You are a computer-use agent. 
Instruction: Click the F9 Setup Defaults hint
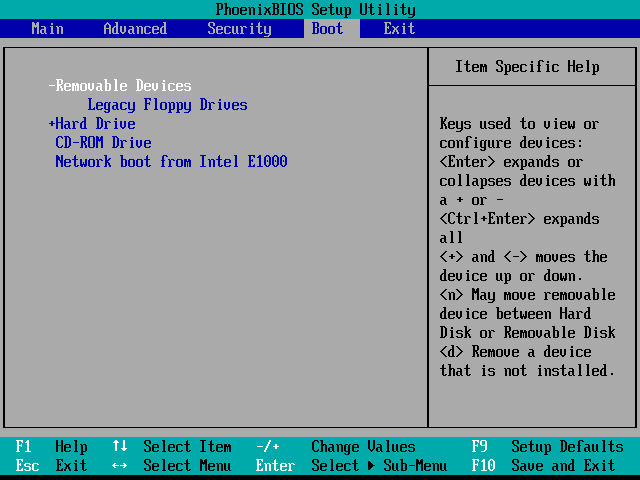pos(548,447)
